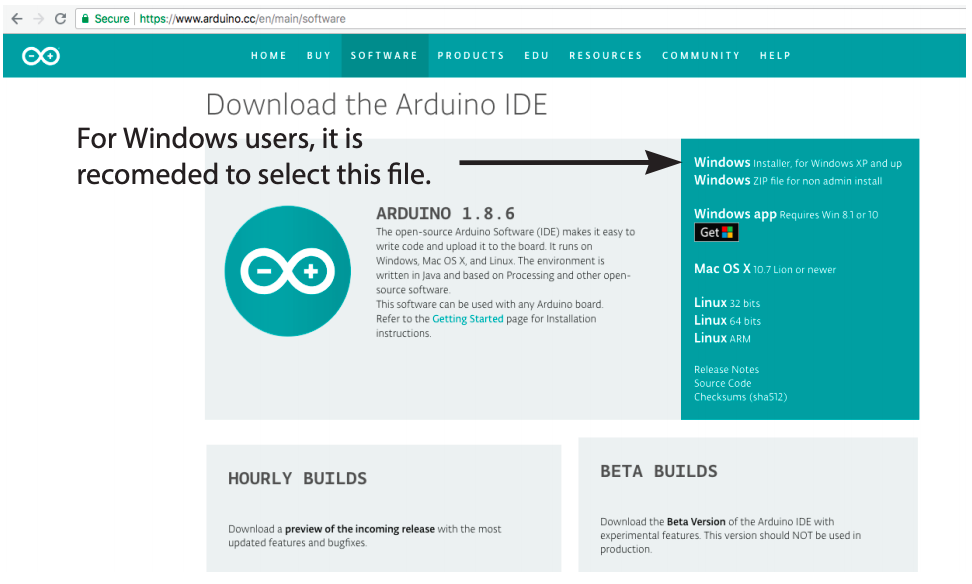Reload the page with refresh icon

[60, 19]
